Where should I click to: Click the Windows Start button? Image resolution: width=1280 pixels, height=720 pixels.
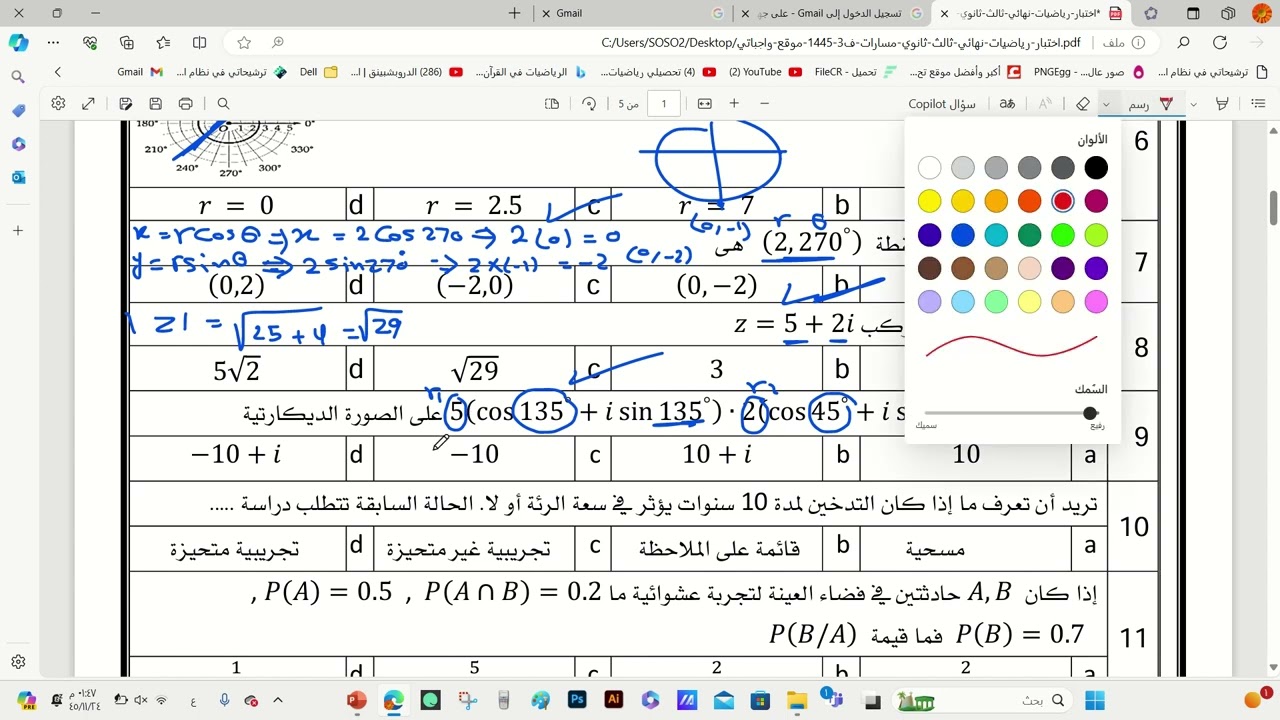point(1095,700)
